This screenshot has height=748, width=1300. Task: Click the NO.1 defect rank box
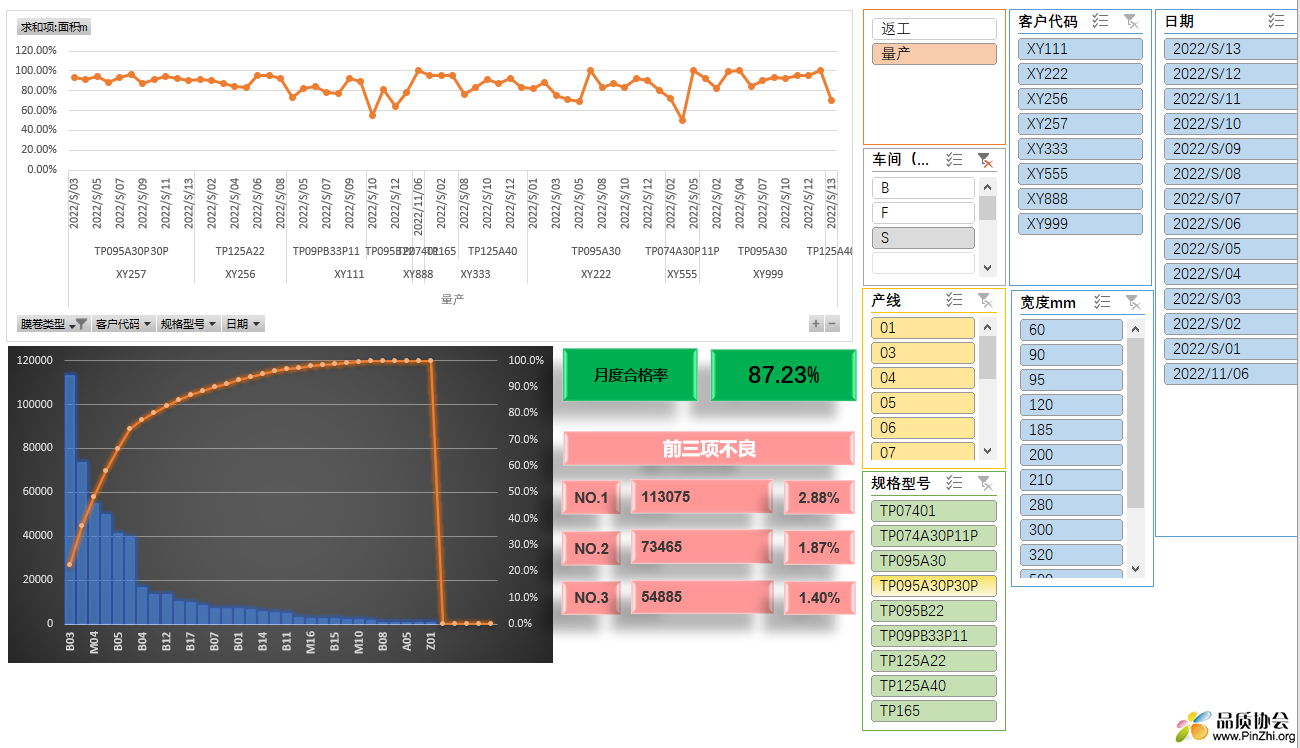coord(592,497)
